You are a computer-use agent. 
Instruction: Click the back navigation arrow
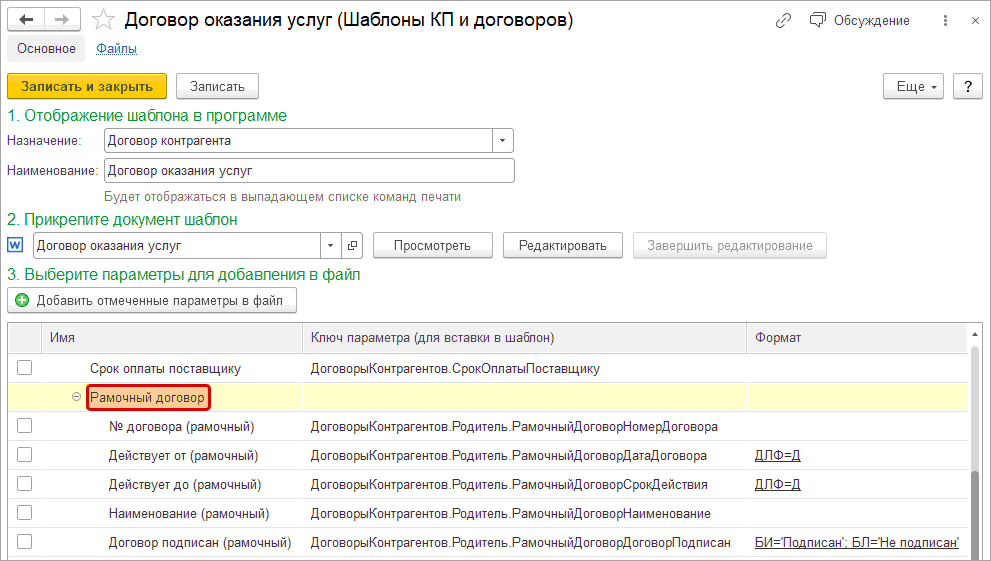click(26, 20)
